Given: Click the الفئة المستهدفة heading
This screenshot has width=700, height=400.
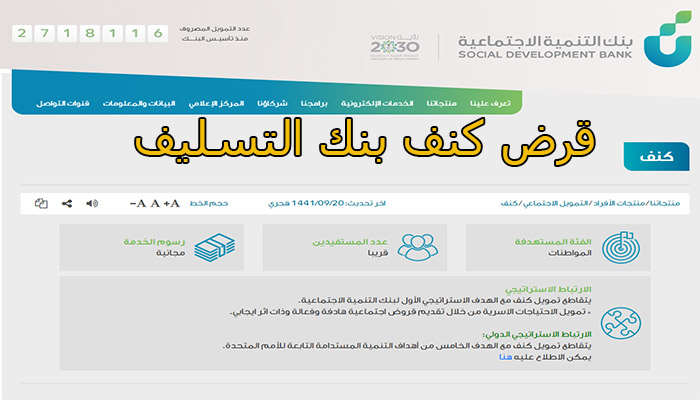Looking at the screenshot, I should (x=553, y=242).
